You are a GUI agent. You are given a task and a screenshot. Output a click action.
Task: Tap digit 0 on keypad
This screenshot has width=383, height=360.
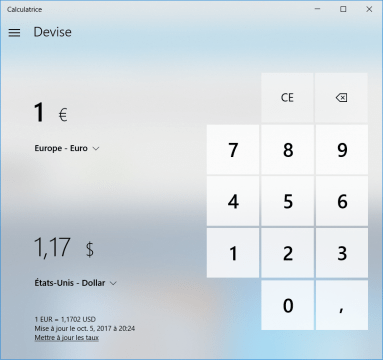tap(287, 305)
